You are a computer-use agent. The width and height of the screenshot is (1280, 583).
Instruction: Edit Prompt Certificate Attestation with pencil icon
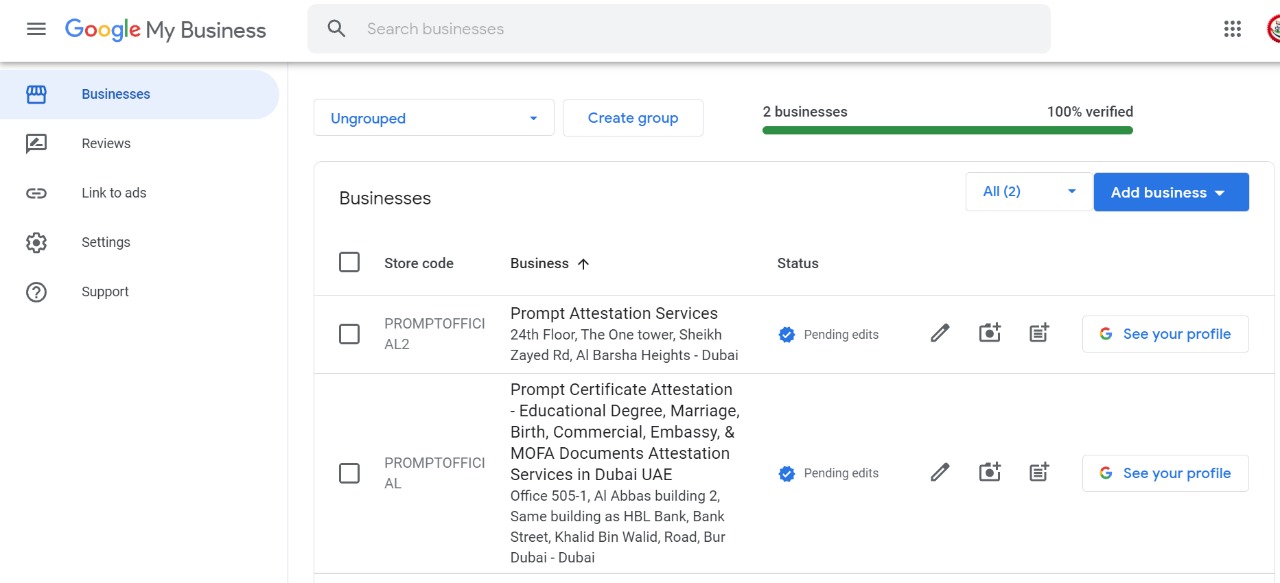tap(940, 473)
